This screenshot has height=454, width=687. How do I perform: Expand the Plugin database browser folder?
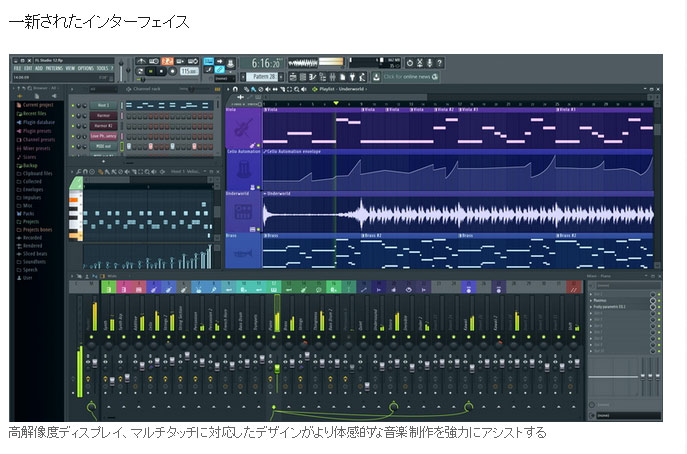click(39, 120)
